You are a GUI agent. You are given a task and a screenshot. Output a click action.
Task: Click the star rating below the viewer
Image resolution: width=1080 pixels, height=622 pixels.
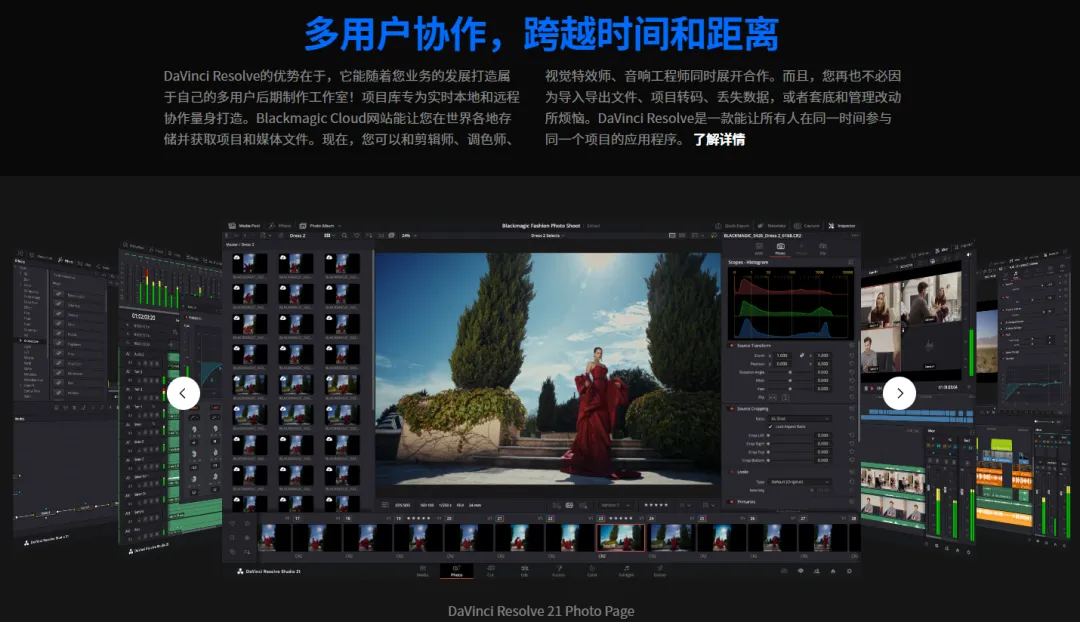pyautogui.click(x=656, y=505)
